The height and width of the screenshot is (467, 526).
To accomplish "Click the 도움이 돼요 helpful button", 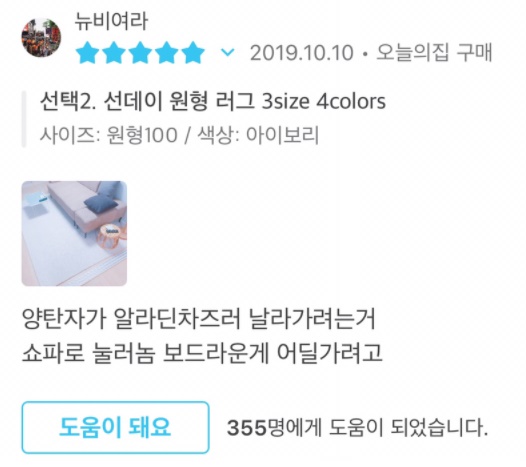I will 115,427.
